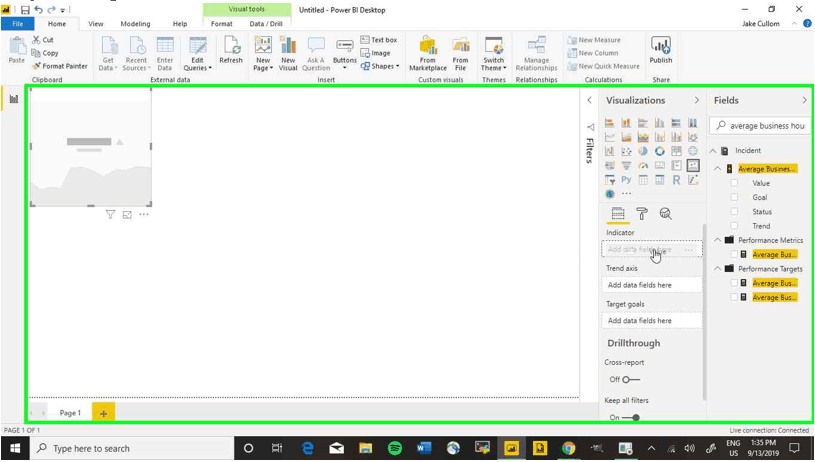This screenshot has width=815, height=462.
Task: Click New Measure
Action: click(594, 40)
